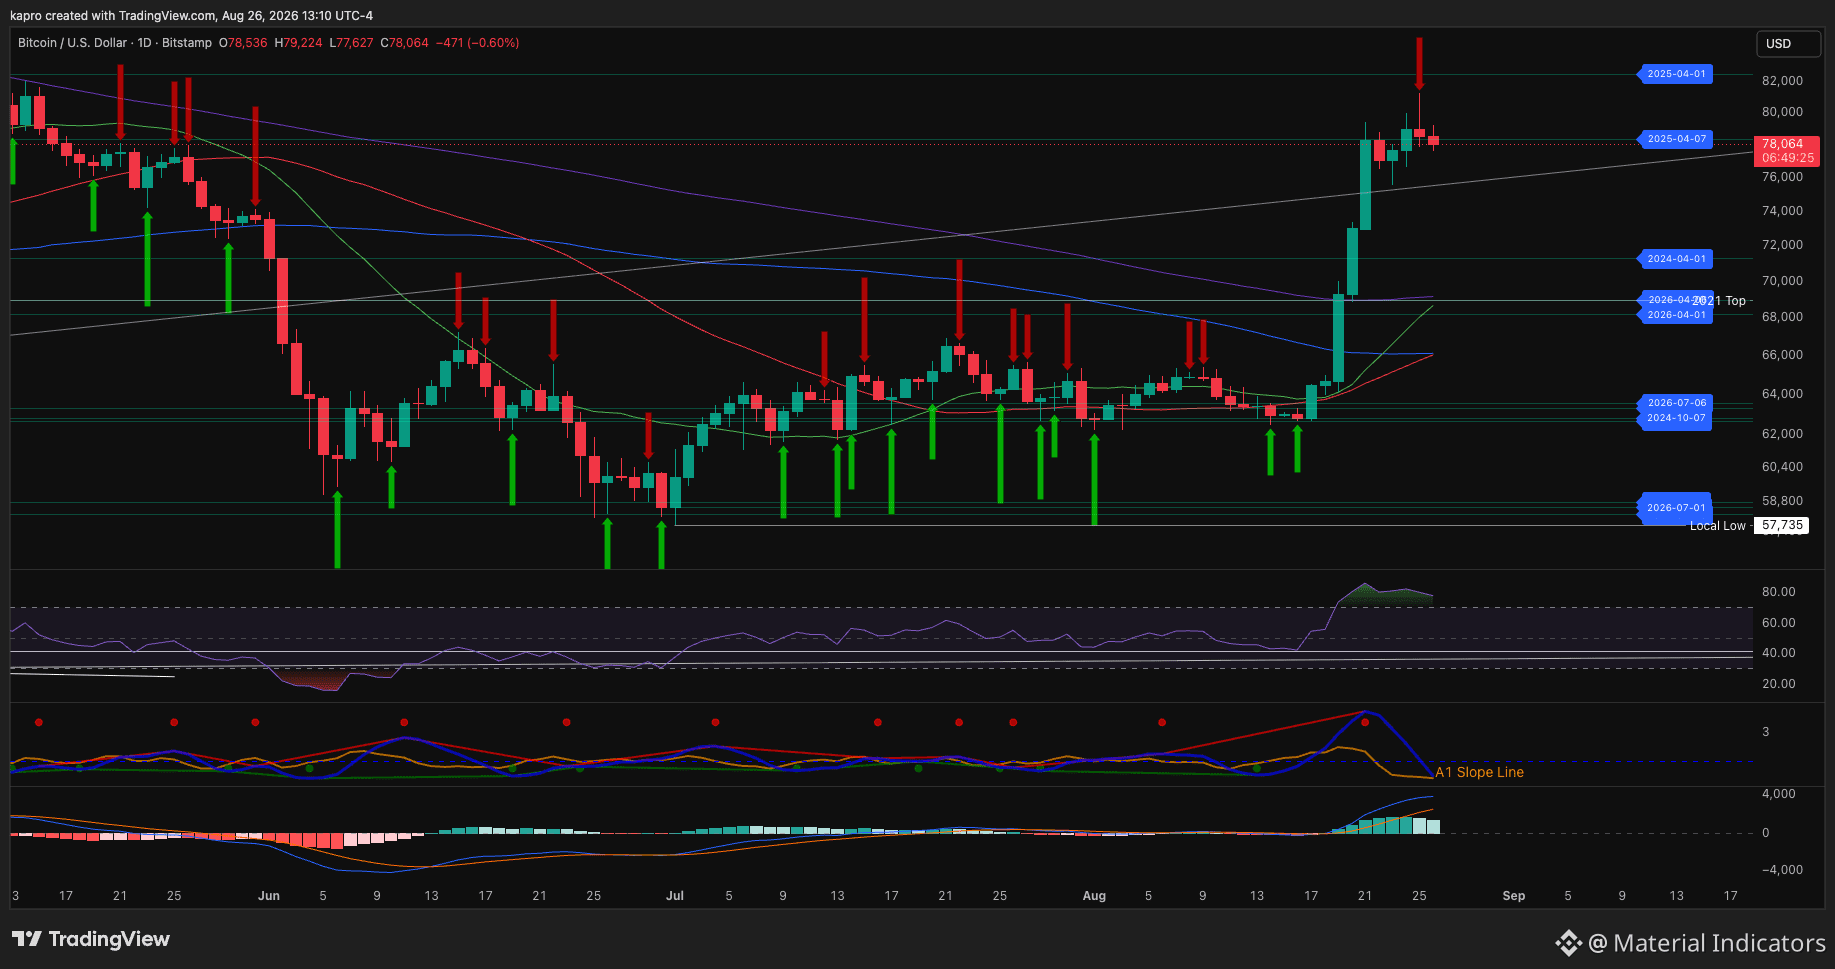Click the Material Indicators logo icon
1835x969 pixels.
pos(1568,943)
